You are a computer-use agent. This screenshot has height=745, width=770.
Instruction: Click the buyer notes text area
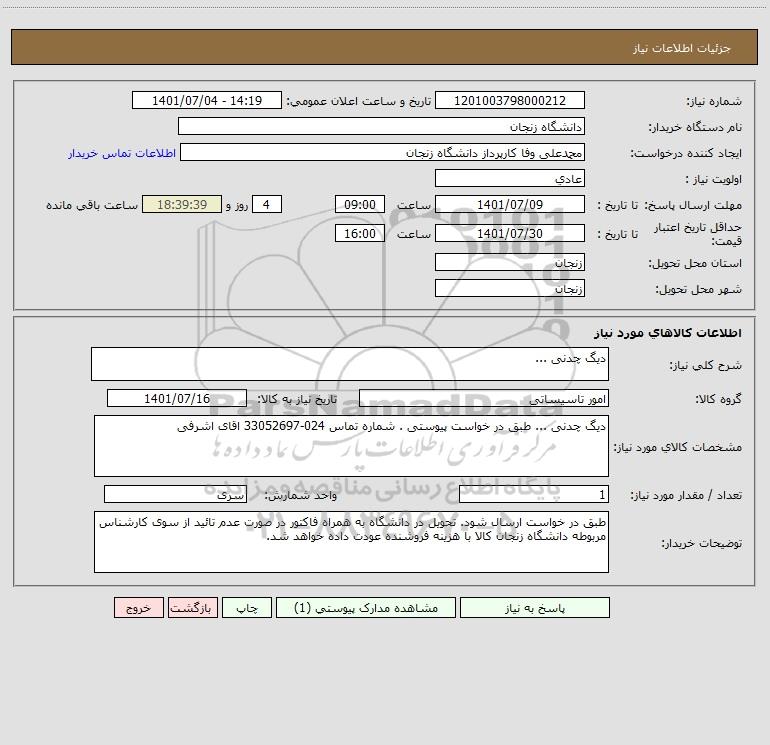(x=351, y=542)
